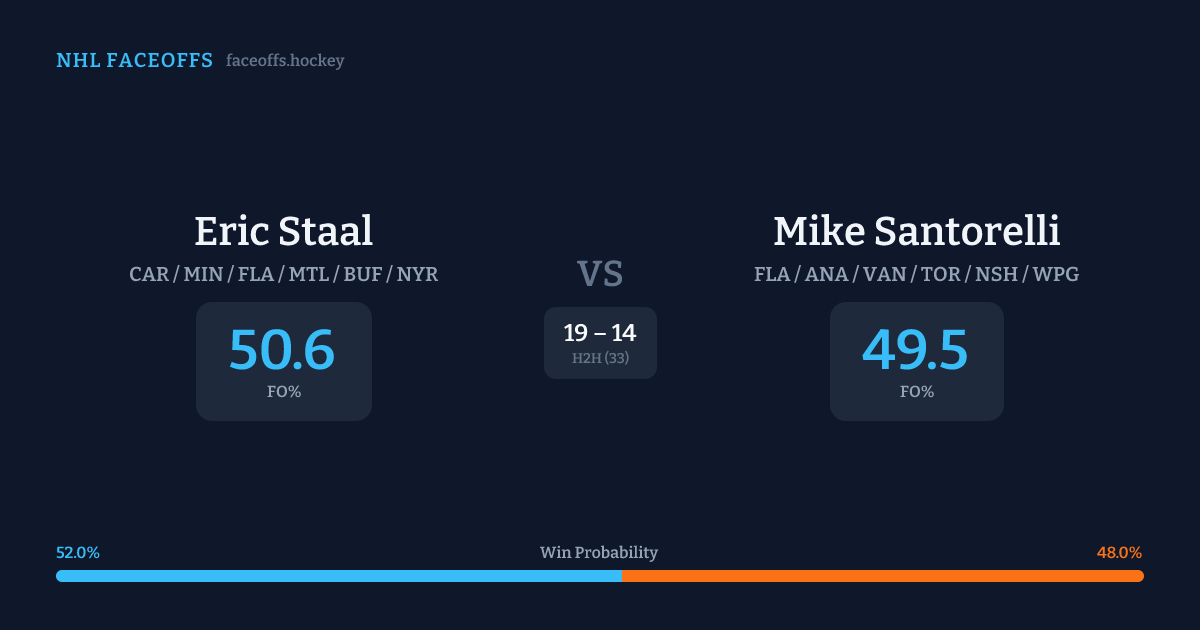Click the 48.0% win probability value
Image resolution: width=1200 pixels, height=630 pixels.
1119,553
